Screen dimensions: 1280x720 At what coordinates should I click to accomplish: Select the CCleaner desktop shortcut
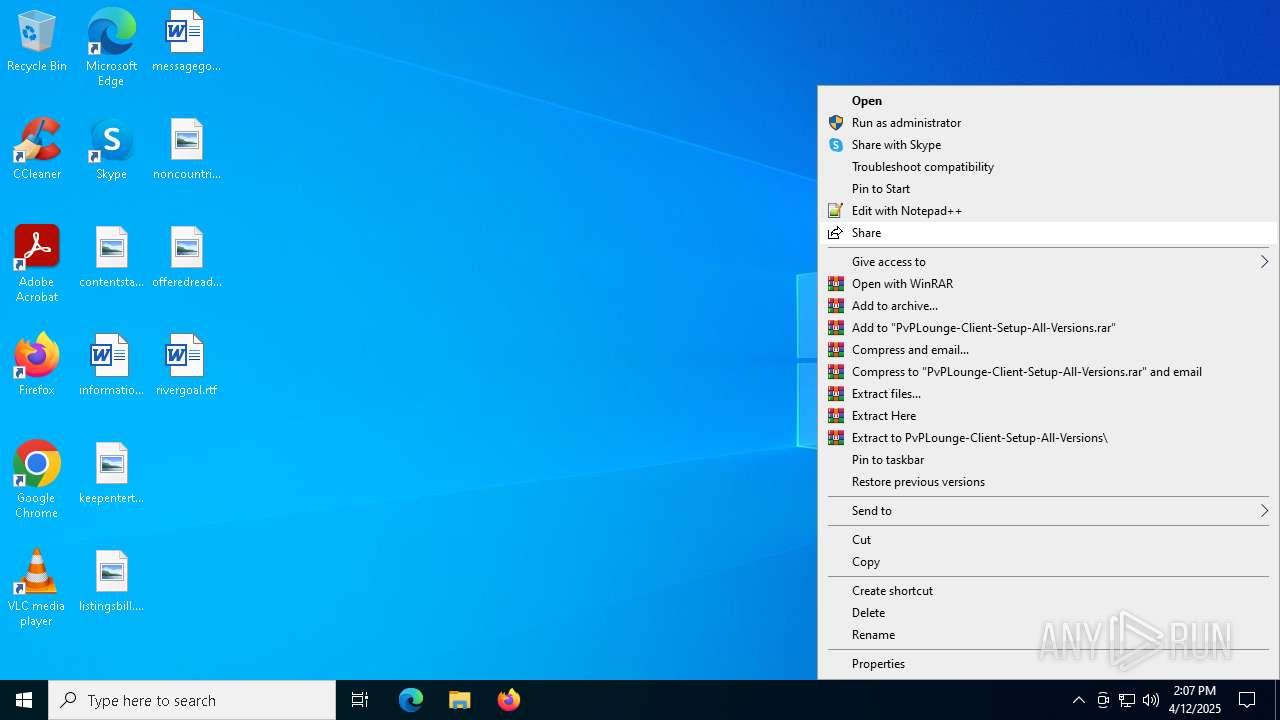pos(37,150)
